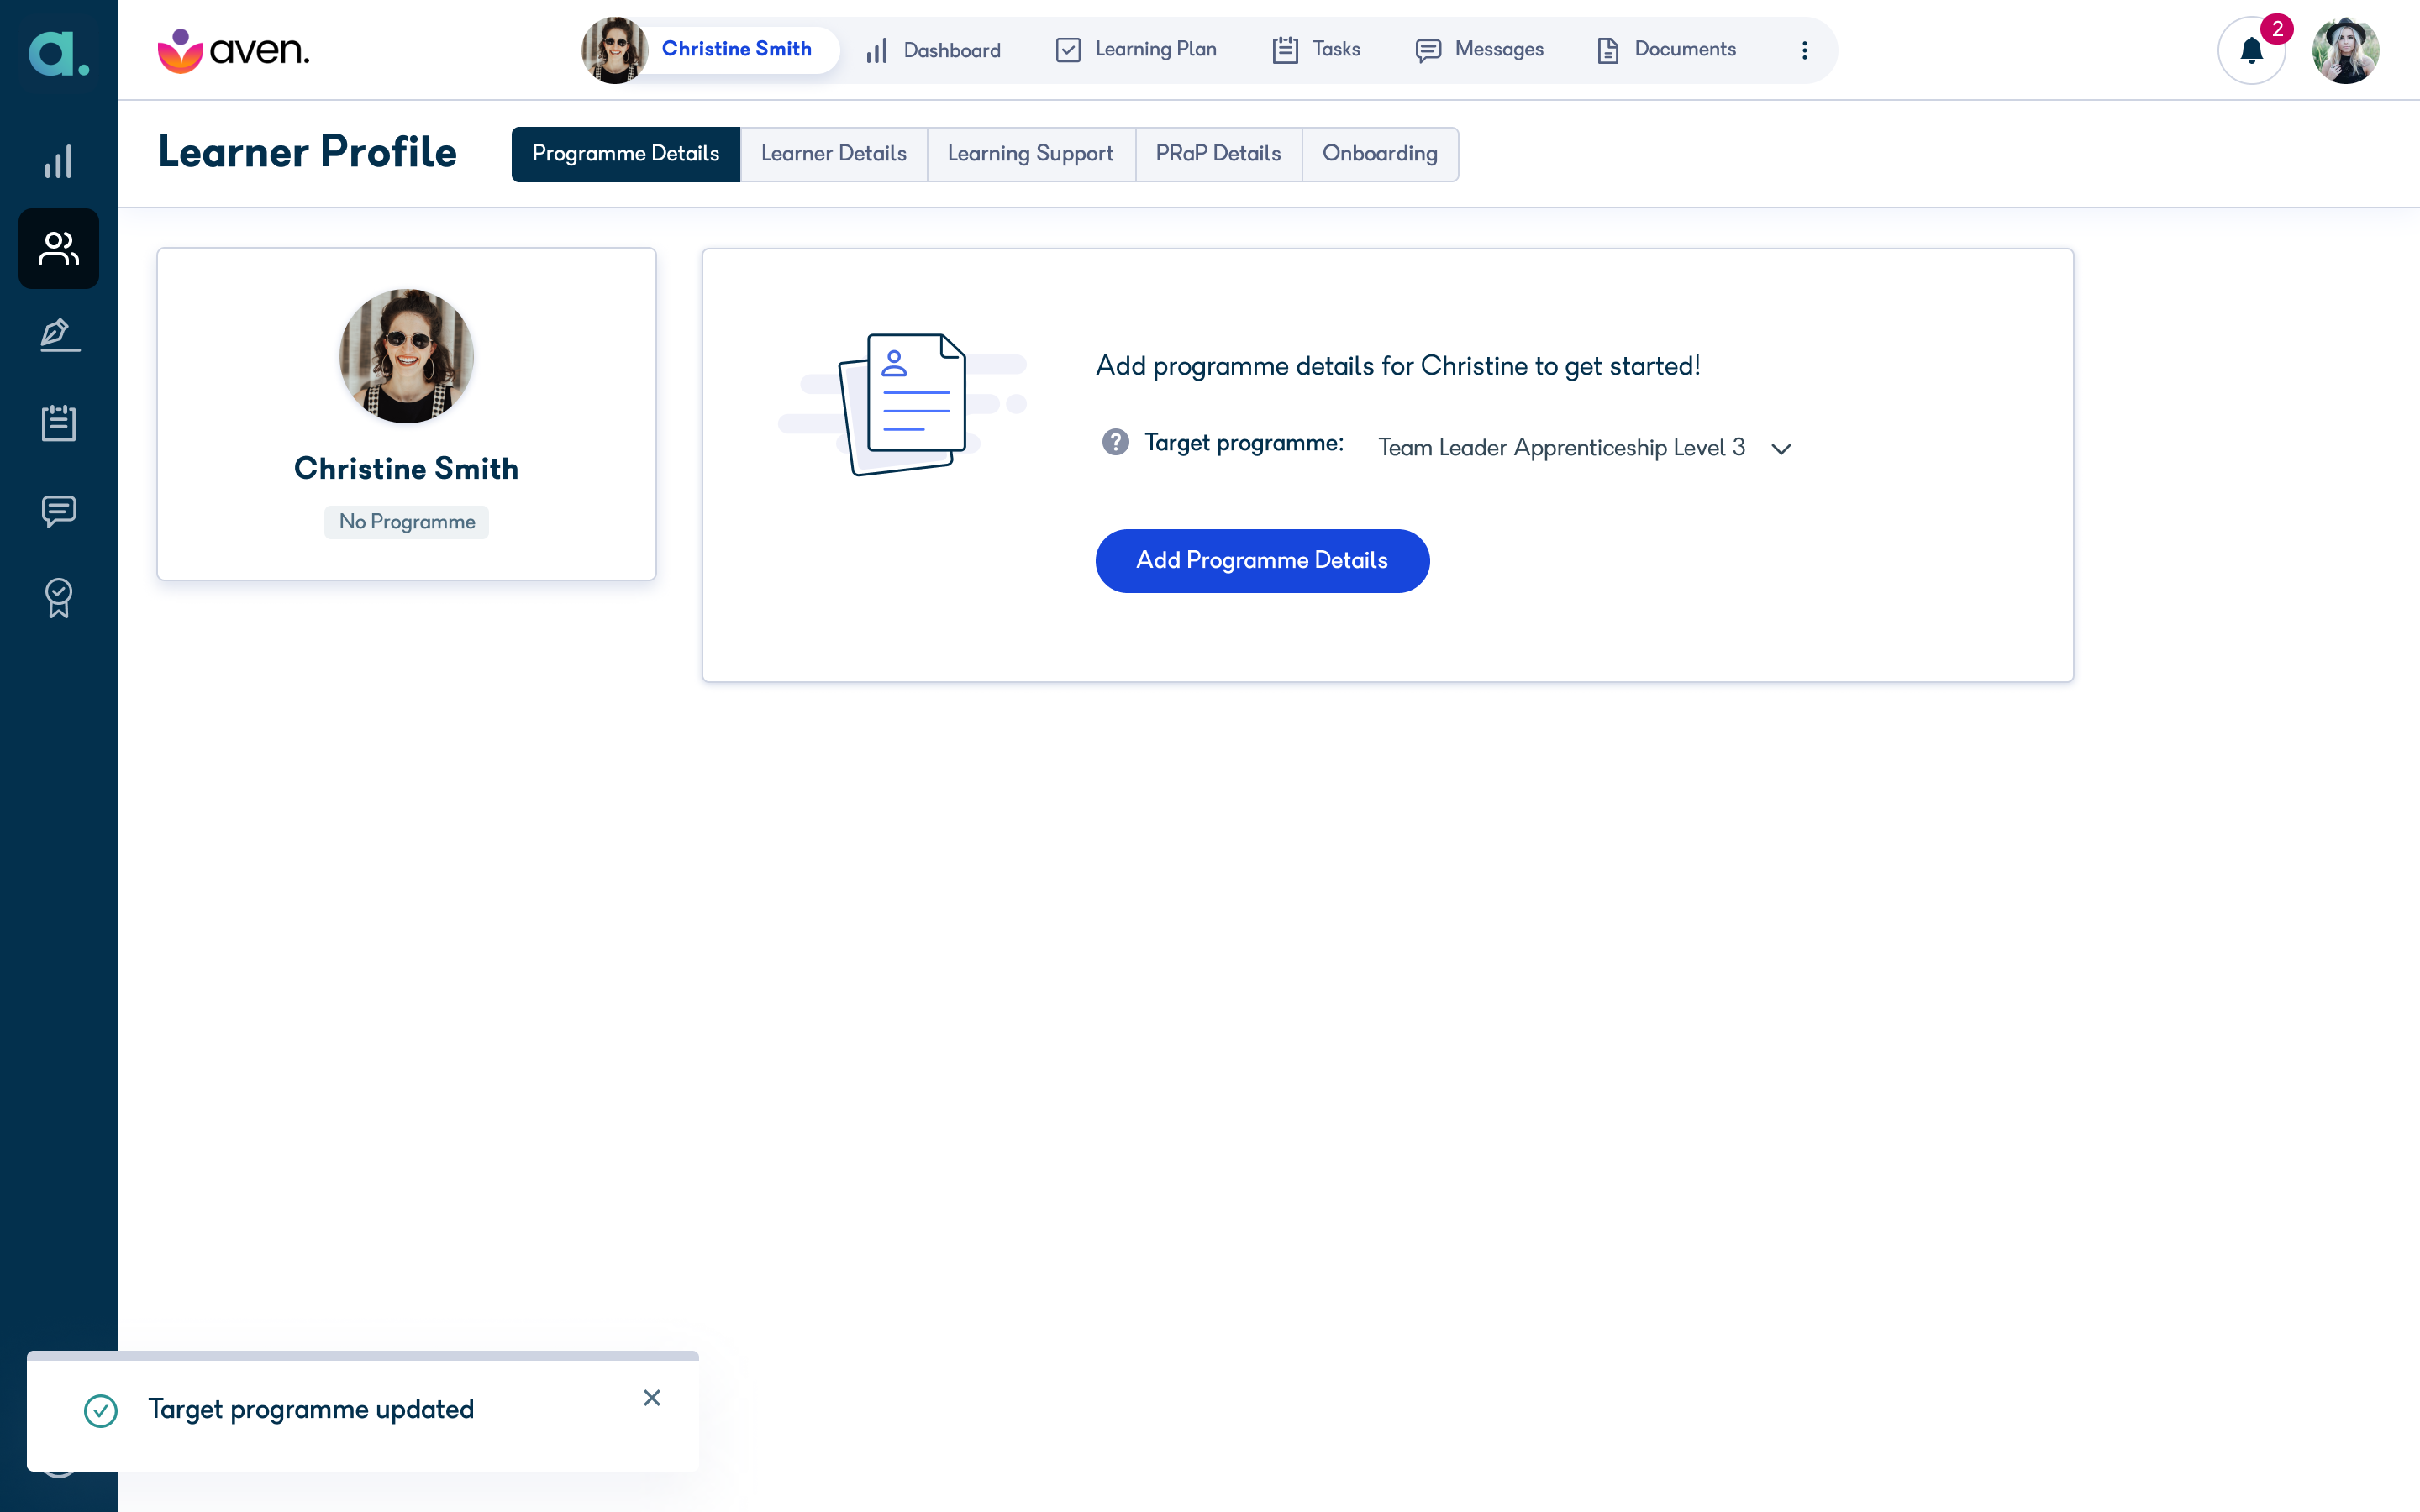Click the Add Programme Details button
This screenshot has height=1512, width=2420.
coord(1262,561)
